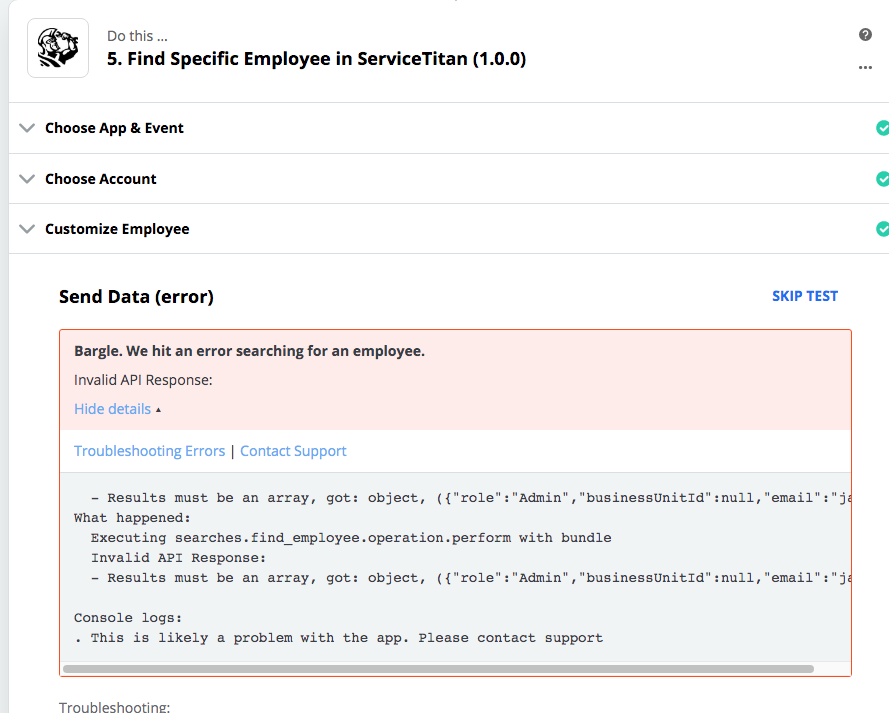Open the help question mark icon
The height and width of the screenshot is (713, 889).
tap(865, 35)
